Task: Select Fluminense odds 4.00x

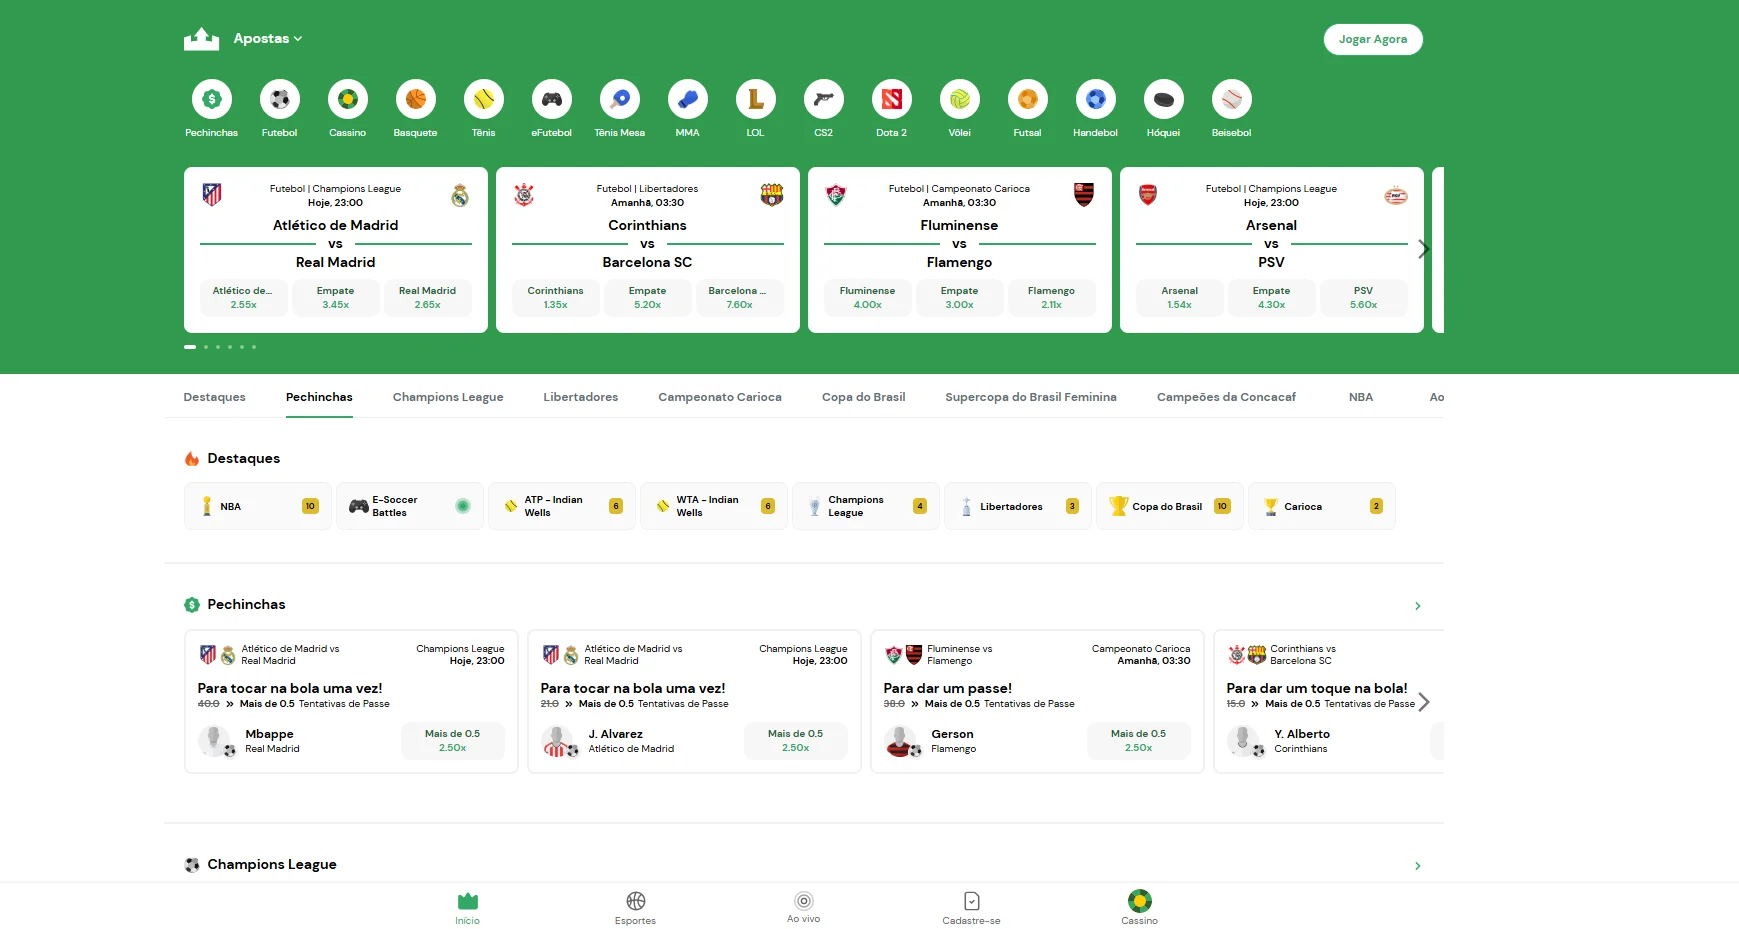Action: coord(867,298)
